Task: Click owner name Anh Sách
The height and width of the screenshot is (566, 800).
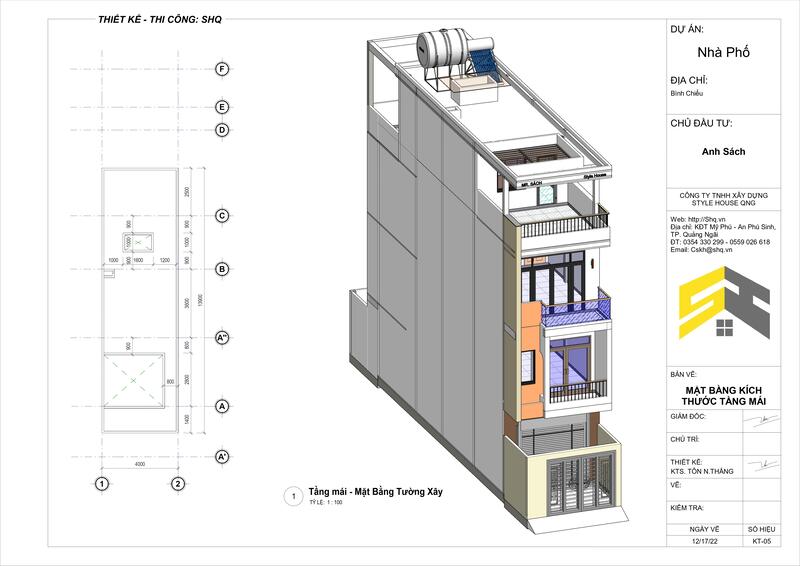Action: pyautogui.click(x=723, y=152)
